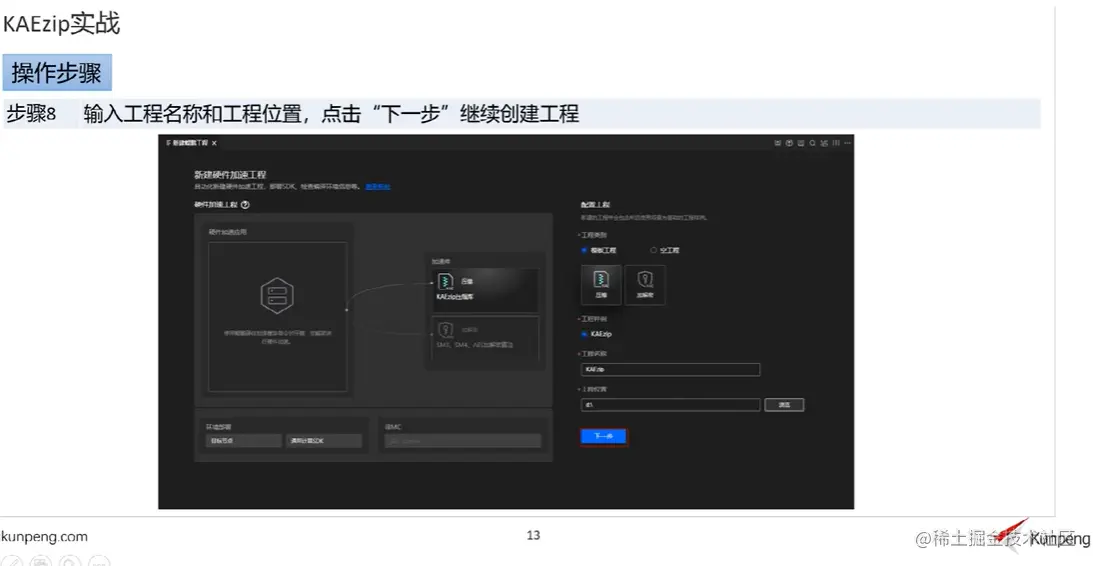The width and height of the screenshot is (1093, 566).
Task: Click the project location field showing d:\
Action: [x=670, y=404]
